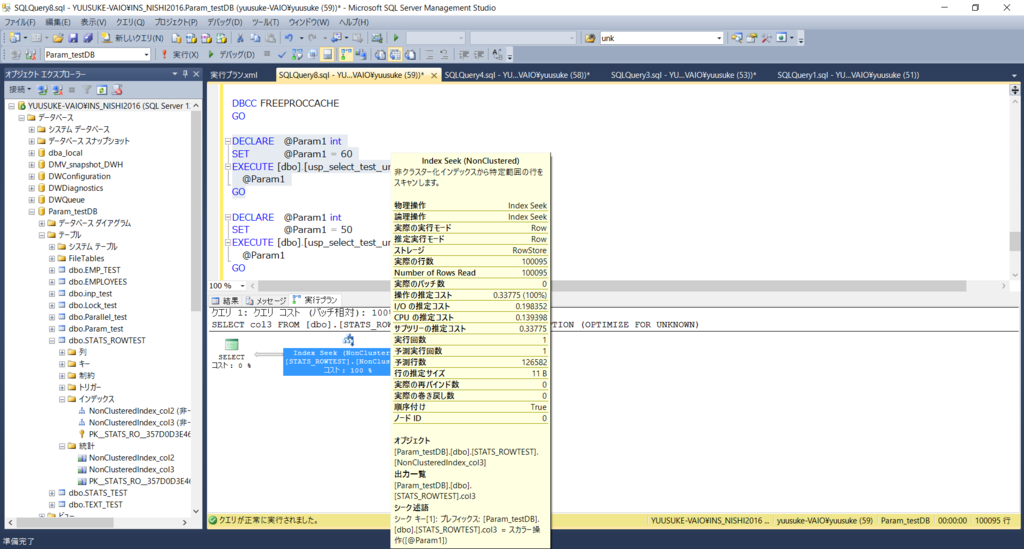Click the Object Explorer Disconnect icon
Viewport: 1024px width, 549px height.
click(57, 89)
